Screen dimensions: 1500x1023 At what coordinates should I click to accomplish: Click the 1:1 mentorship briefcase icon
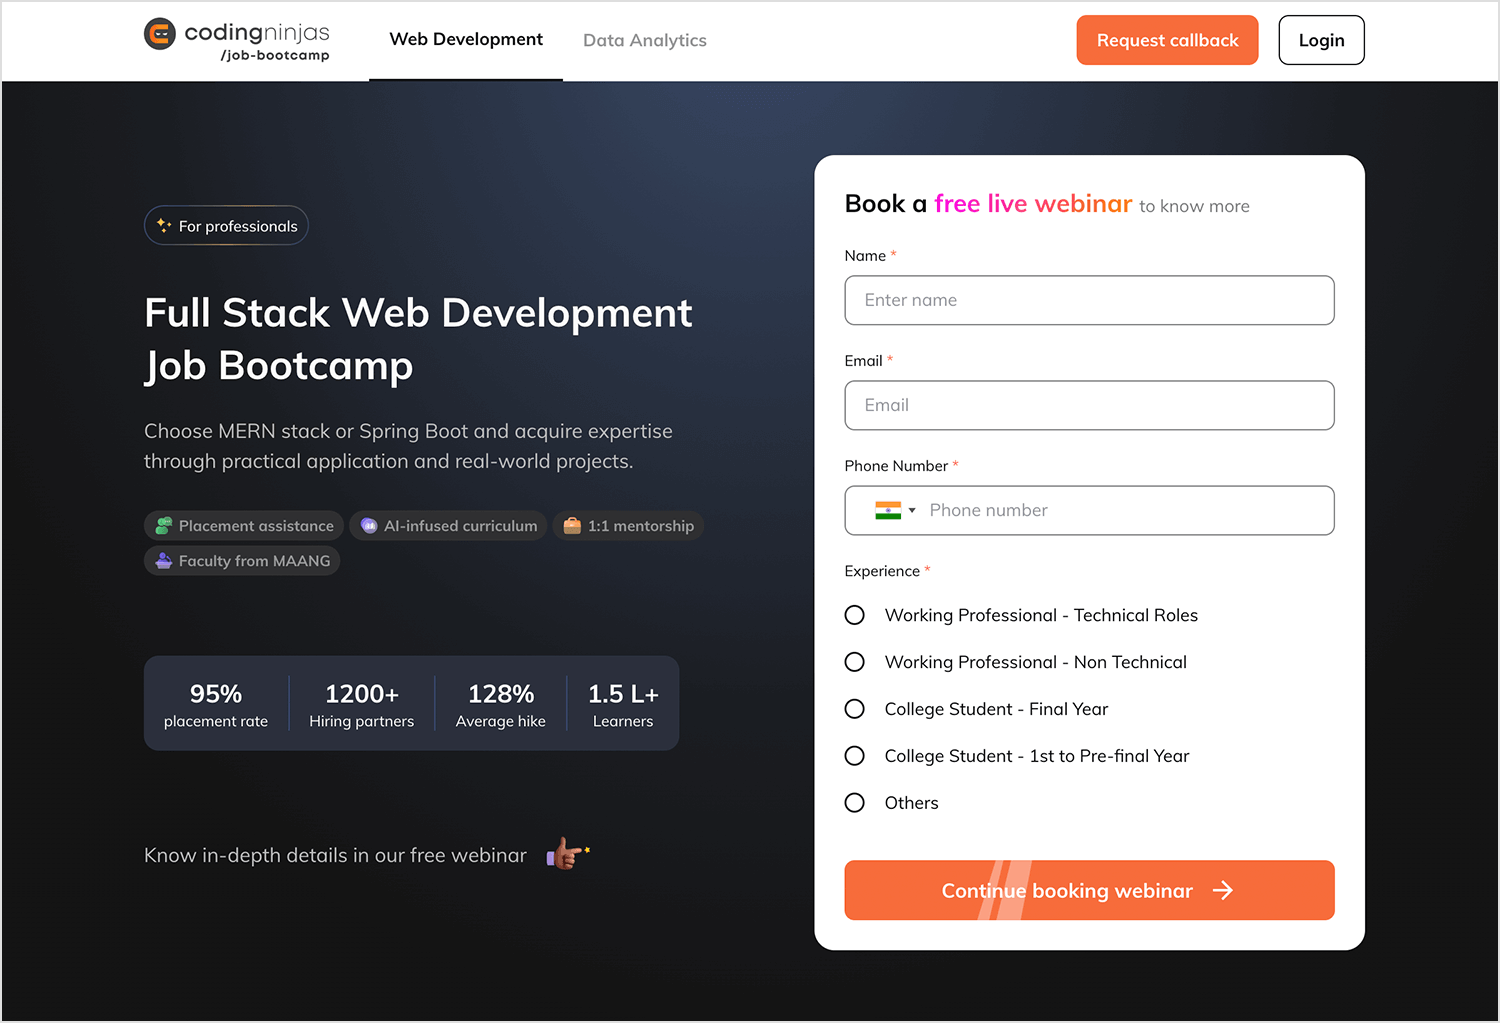coord(572,526)
